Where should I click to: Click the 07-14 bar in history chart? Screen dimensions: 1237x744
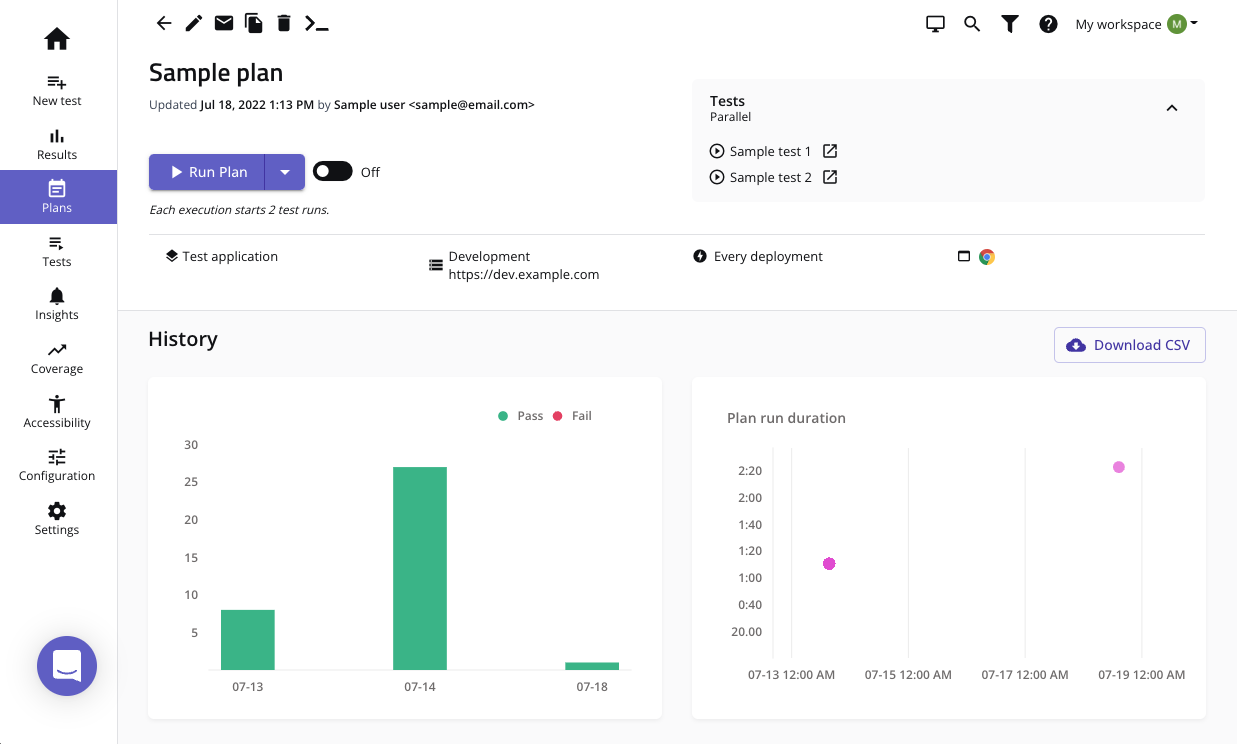[x=420, y=568]
